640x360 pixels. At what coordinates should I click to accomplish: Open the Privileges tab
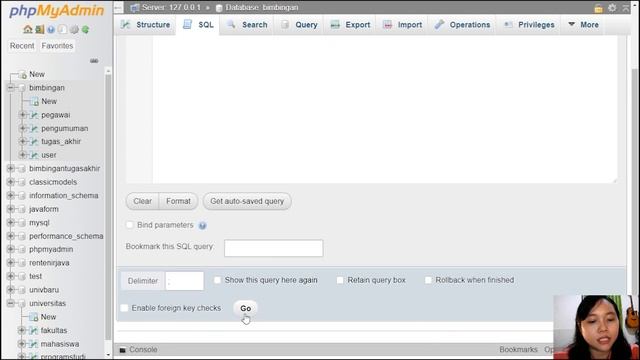point(529,25)
